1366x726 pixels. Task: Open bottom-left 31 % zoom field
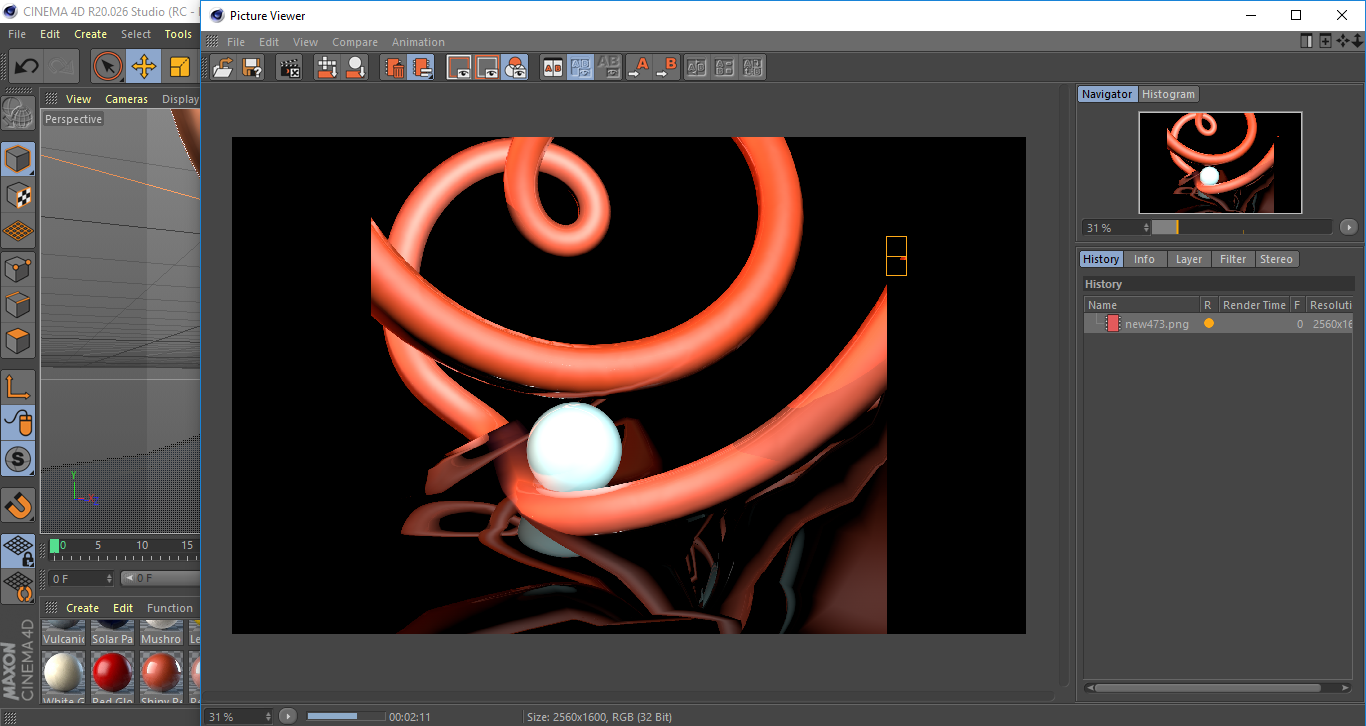238,717
